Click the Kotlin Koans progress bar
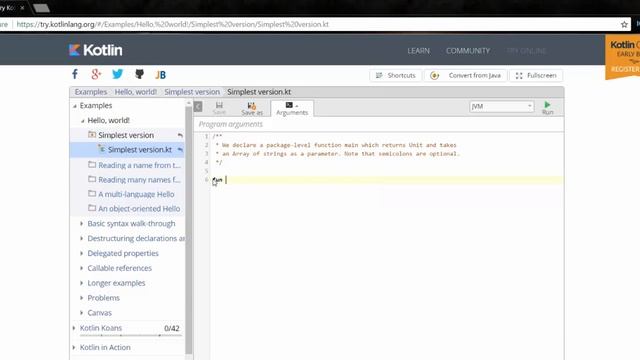Image resolution: width=640 pixels, height=360 pixels. tap(131, 335)
